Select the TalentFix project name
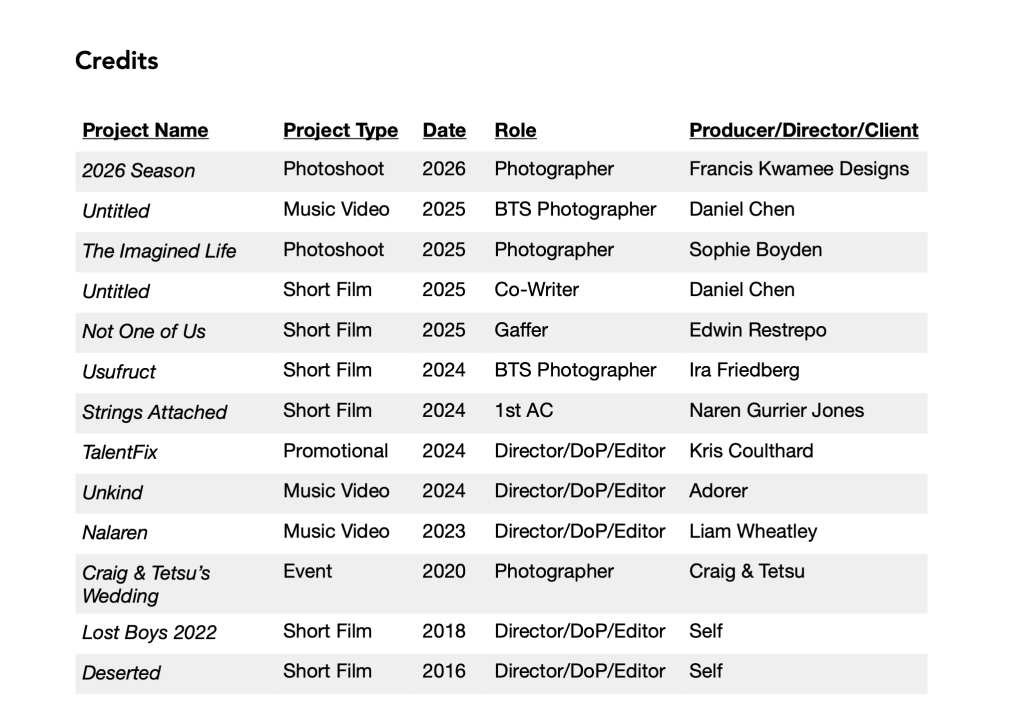This screenshot has height=725, width=1024. 120,452
